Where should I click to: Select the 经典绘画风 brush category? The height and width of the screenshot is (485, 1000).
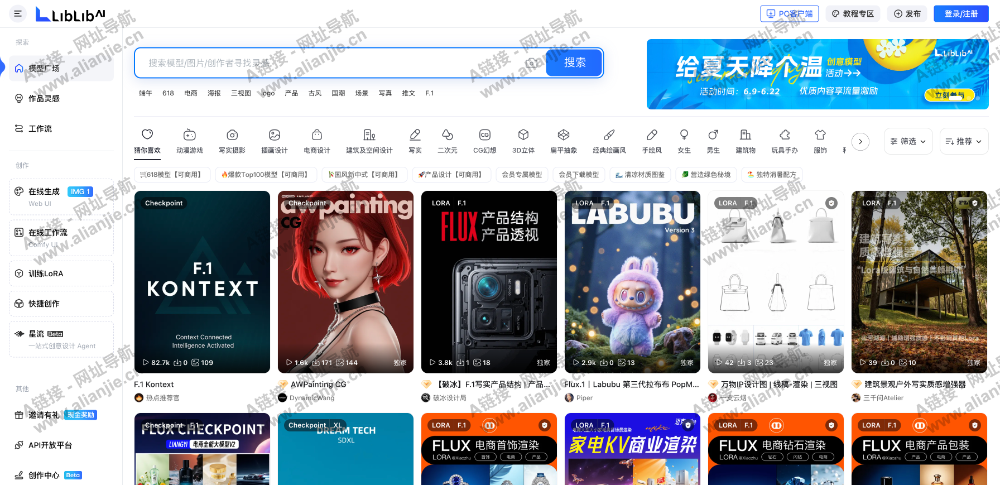coord(609,141)
